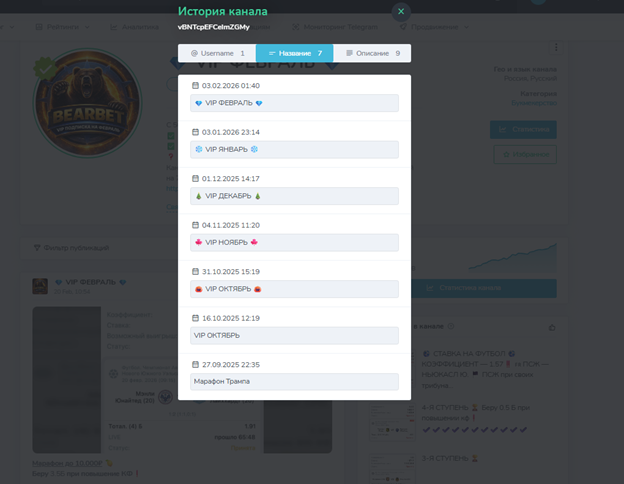Click calendar icon beside 27.09.2025 22:35
The image size is (624, 484).
tap(195, 364)
